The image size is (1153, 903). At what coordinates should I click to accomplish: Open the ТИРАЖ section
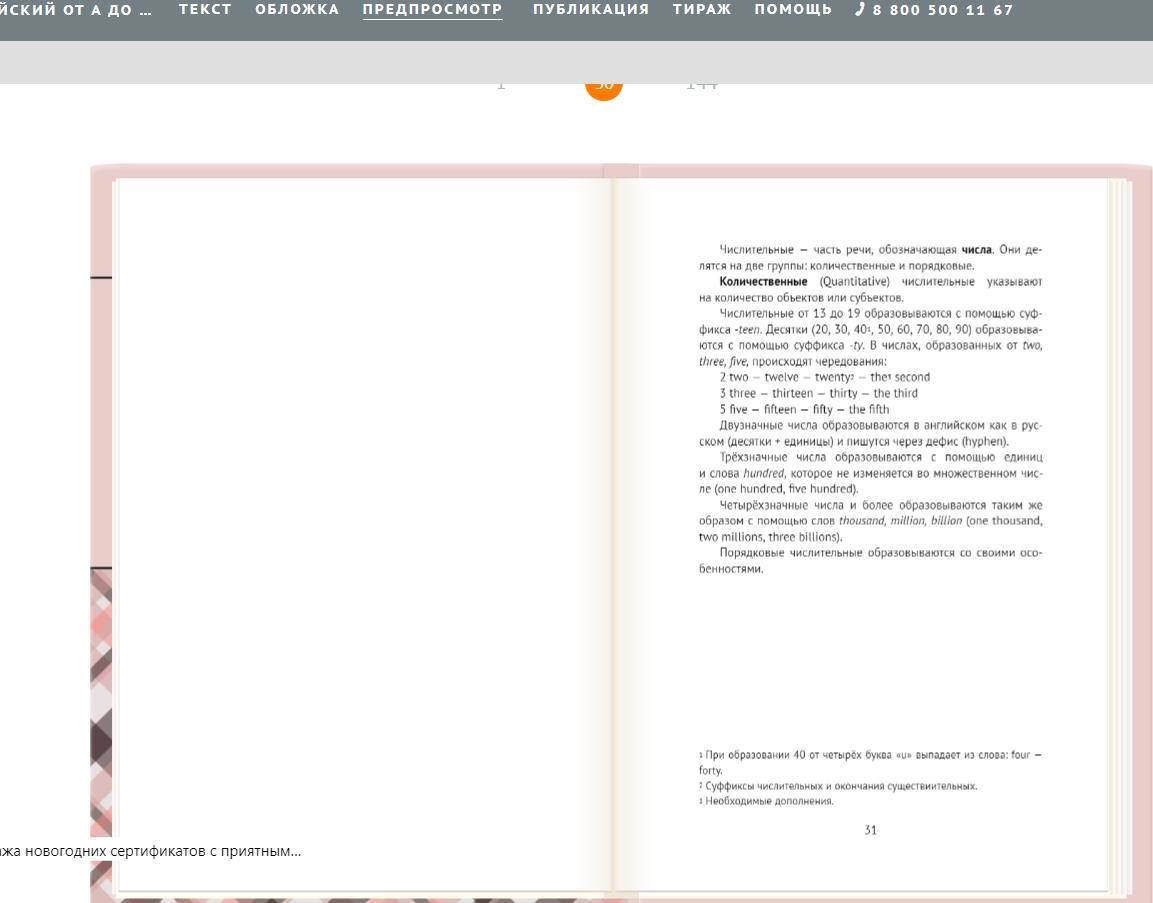pyautogui.click(x=702, y=10)
